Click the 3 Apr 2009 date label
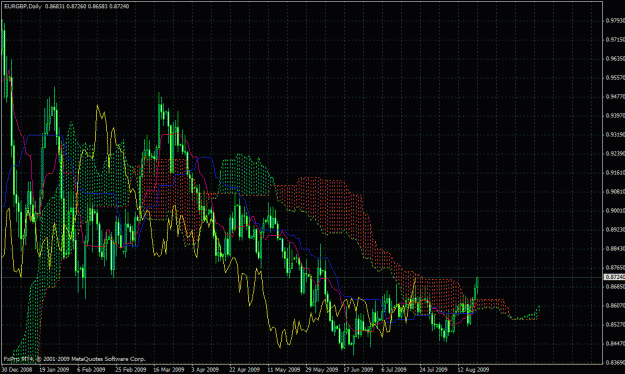This screenshot has height=374, width=625. [x=205, y=370]
